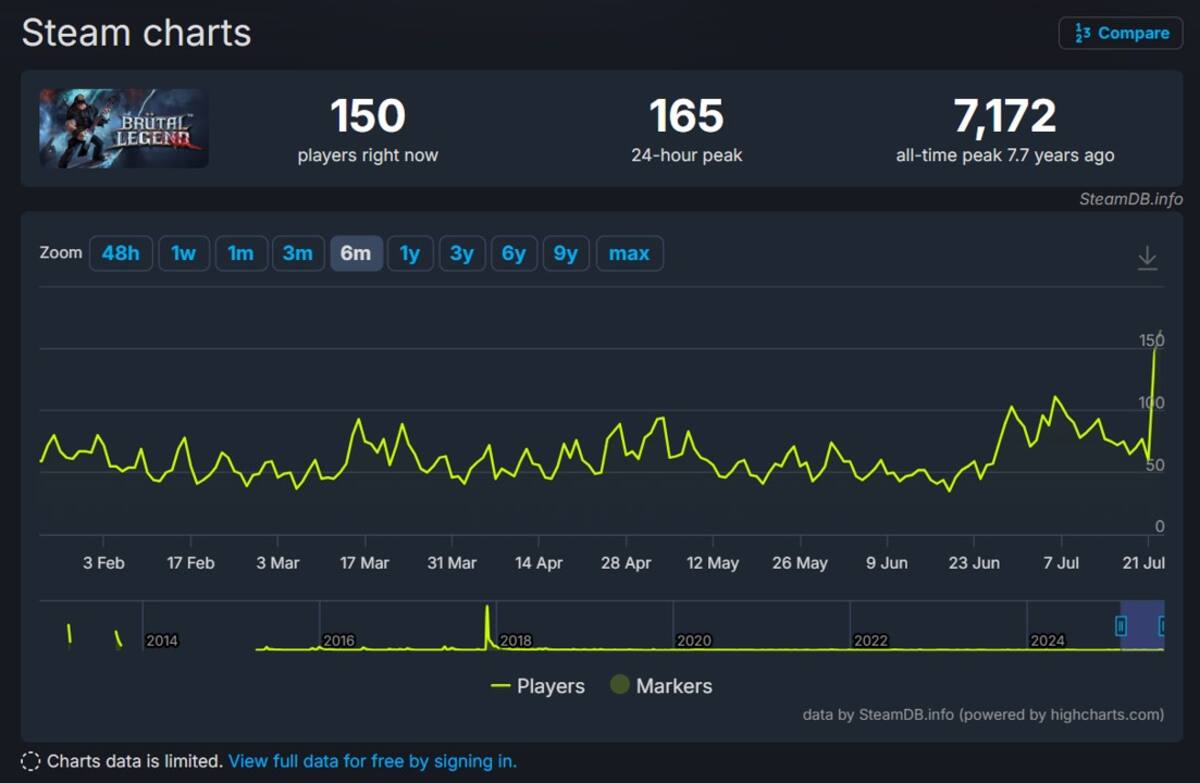Click the 2014 label in the navigator
Screen dimensions: 1200x783
(x=162, y=640)
